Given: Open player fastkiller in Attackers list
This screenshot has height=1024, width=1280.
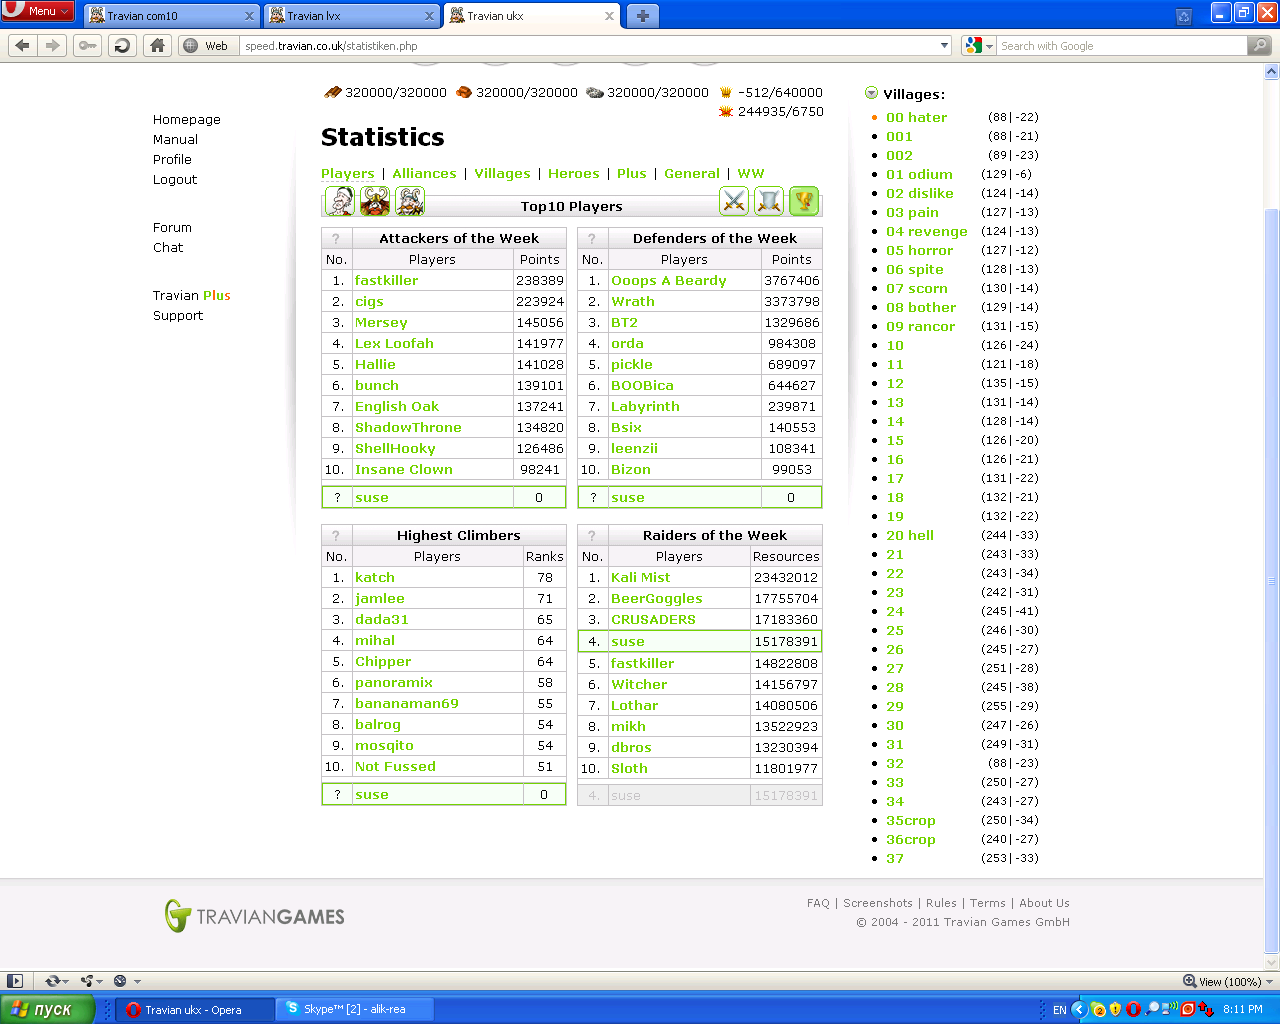Looking at the screenshot, I should click(386, 280).
